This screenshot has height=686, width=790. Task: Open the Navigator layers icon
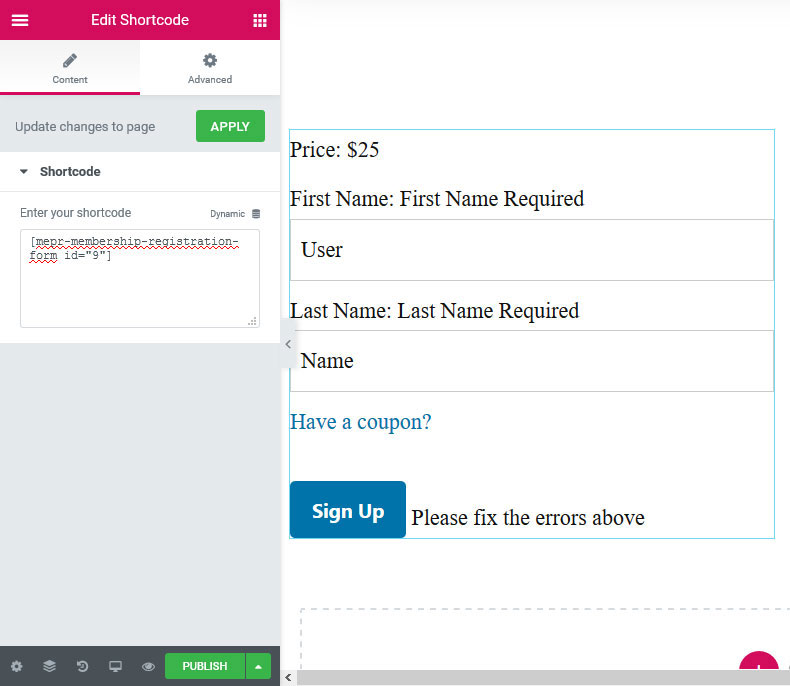pos(49,666)
